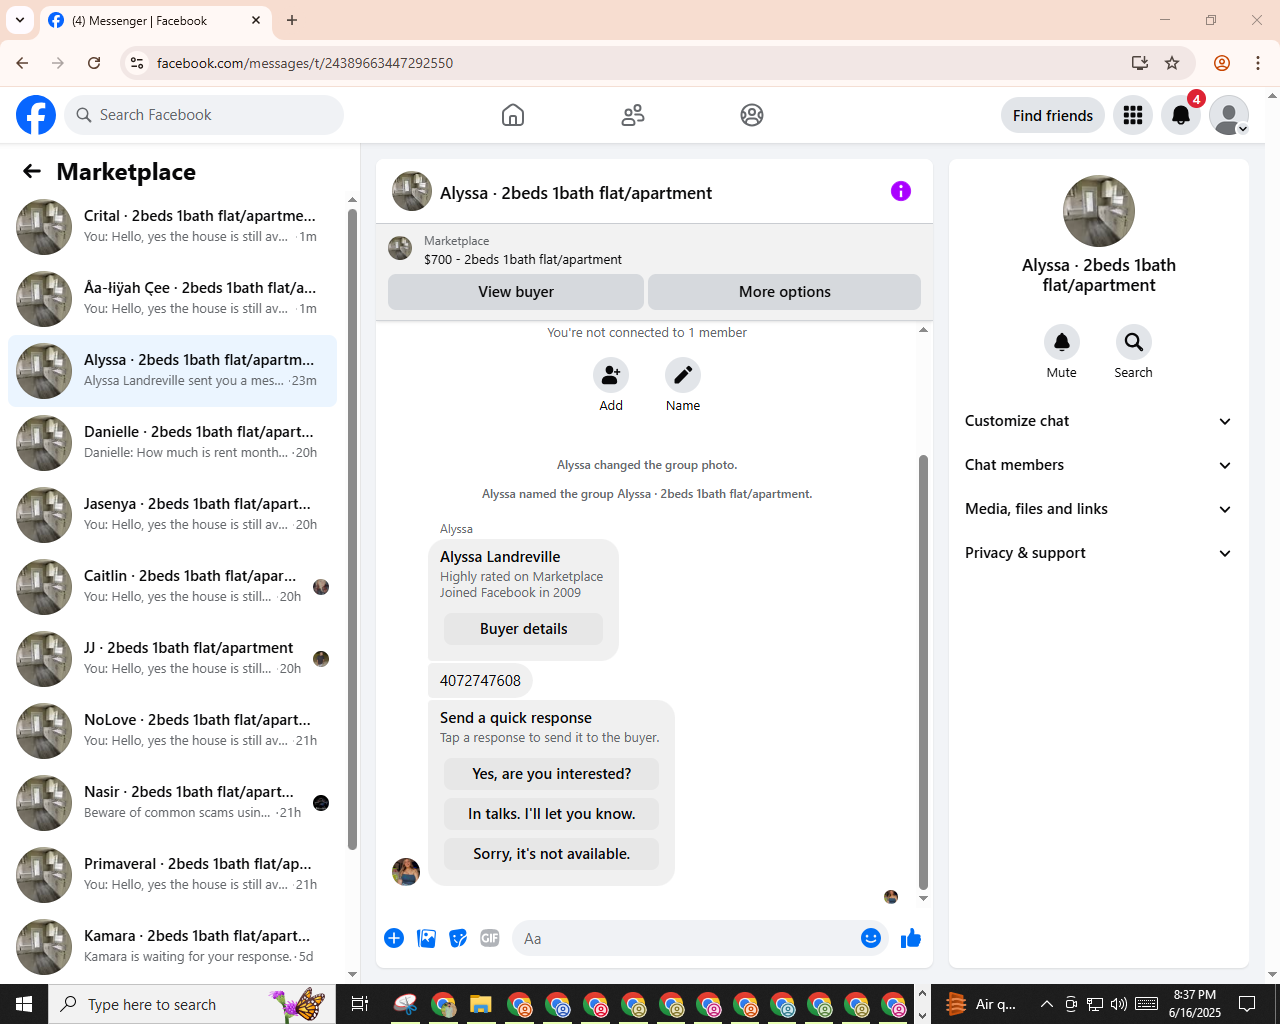Open Windows Start menu
1280x1024 pixels.
click(x=24, y=1004)
